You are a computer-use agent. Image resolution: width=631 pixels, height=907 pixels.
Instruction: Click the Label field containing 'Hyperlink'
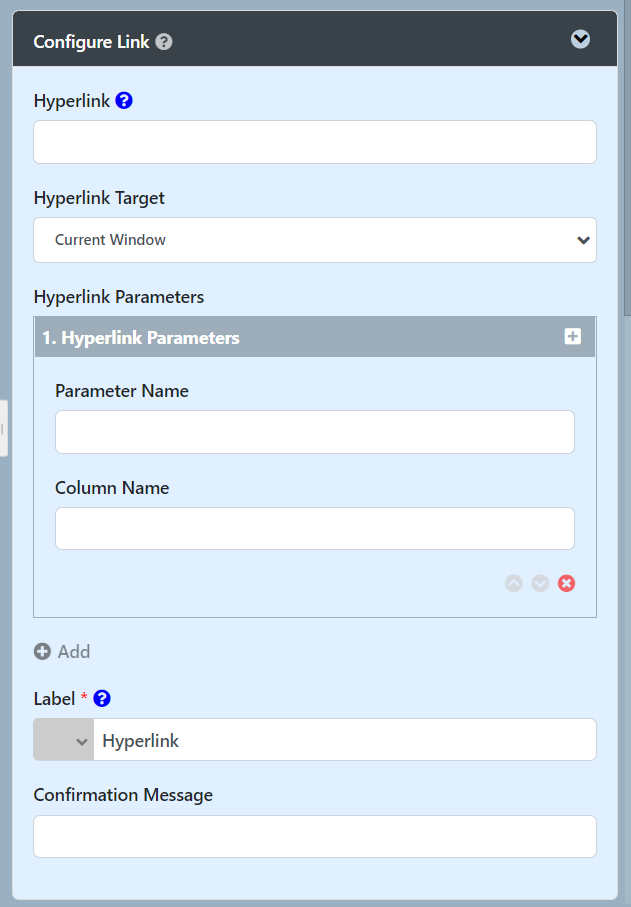pyautogui.click(x=344, y=740)
